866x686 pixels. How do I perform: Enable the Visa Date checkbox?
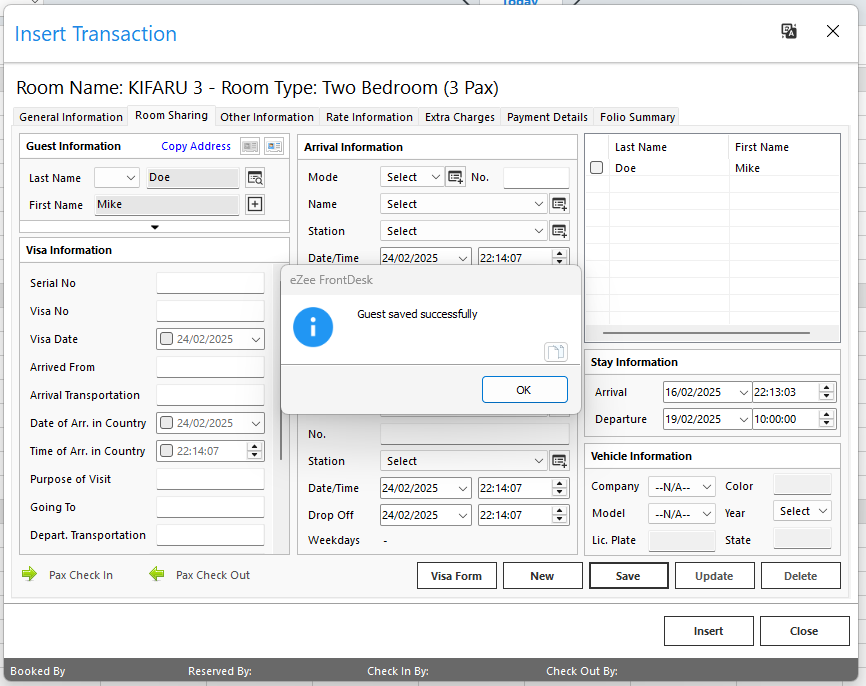167,339
